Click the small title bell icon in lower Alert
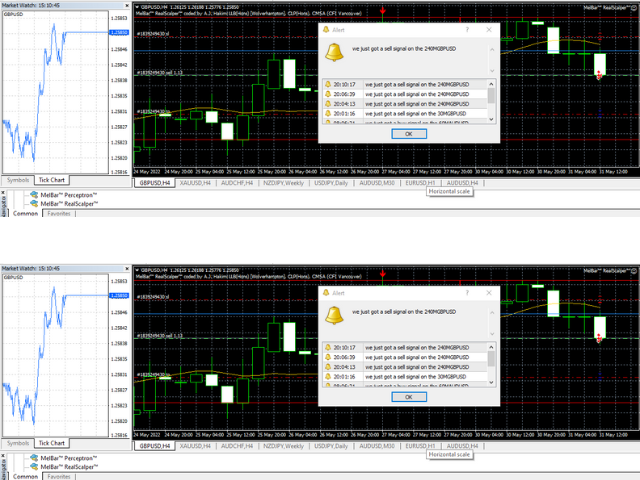The image size is (640, 480). [326, 293]
